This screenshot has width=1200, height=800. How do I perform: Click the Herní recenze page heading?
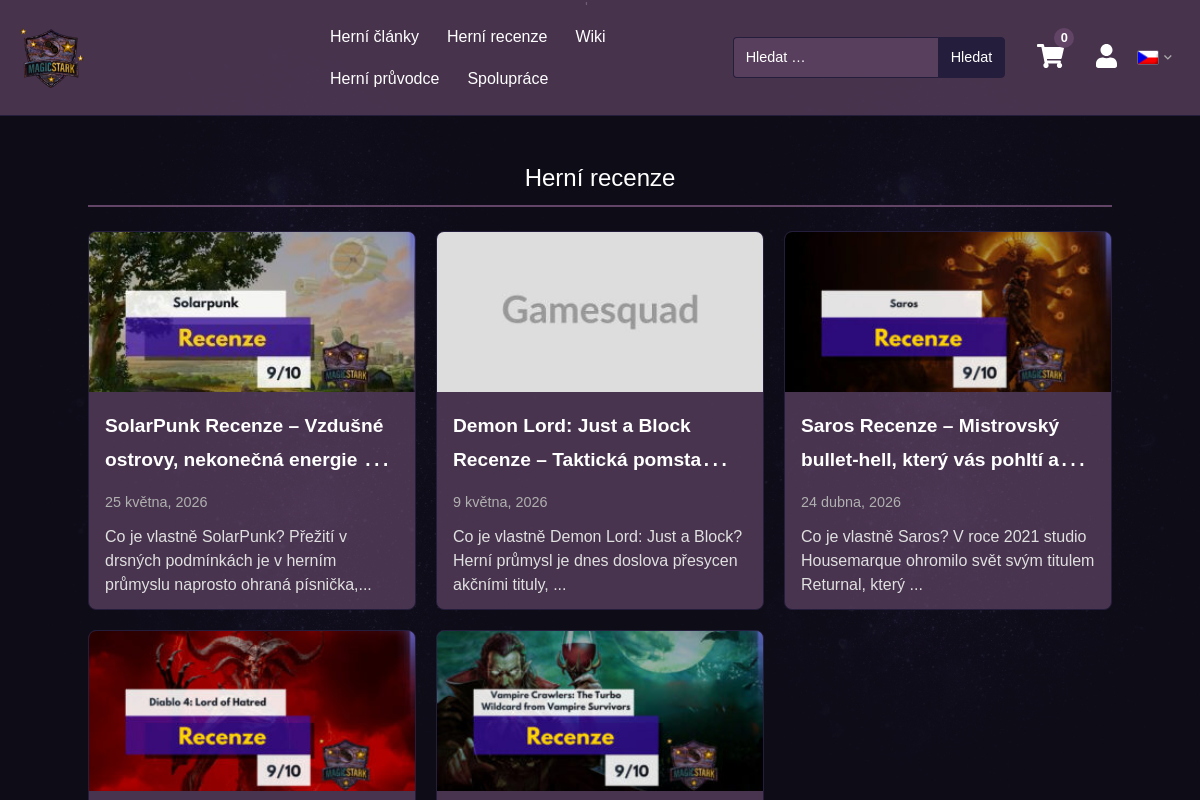pos(600,178)
